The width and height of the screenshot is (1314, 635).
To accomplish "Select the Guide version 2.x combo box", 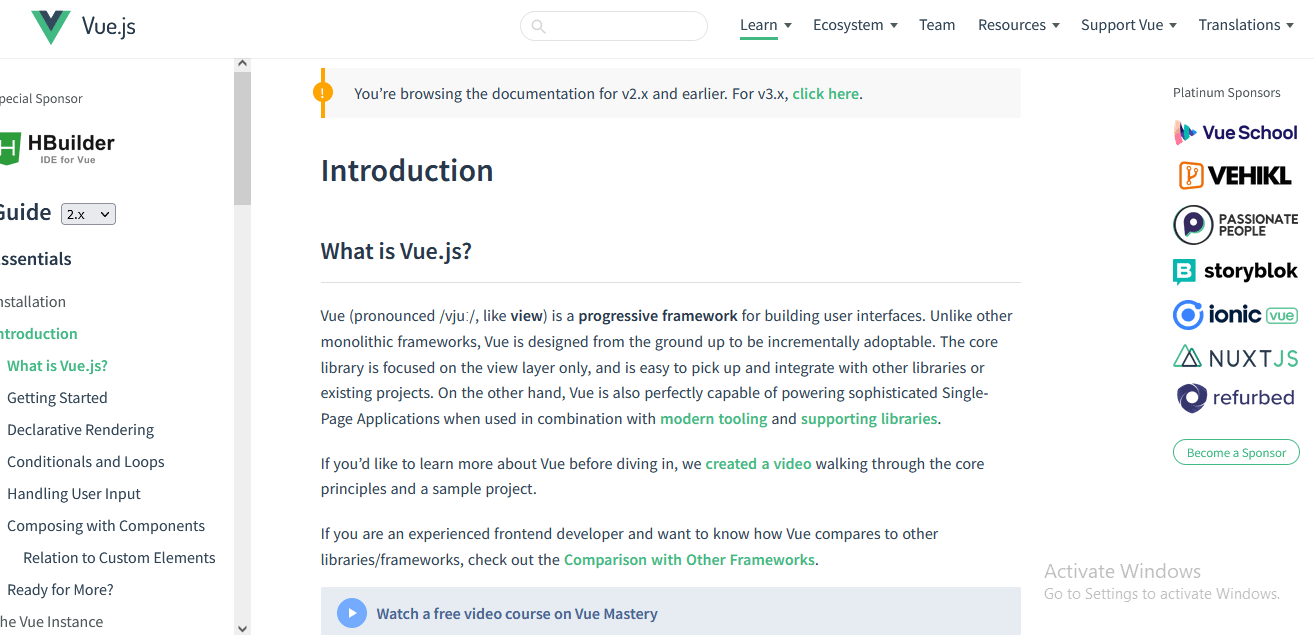I will 88,214.
